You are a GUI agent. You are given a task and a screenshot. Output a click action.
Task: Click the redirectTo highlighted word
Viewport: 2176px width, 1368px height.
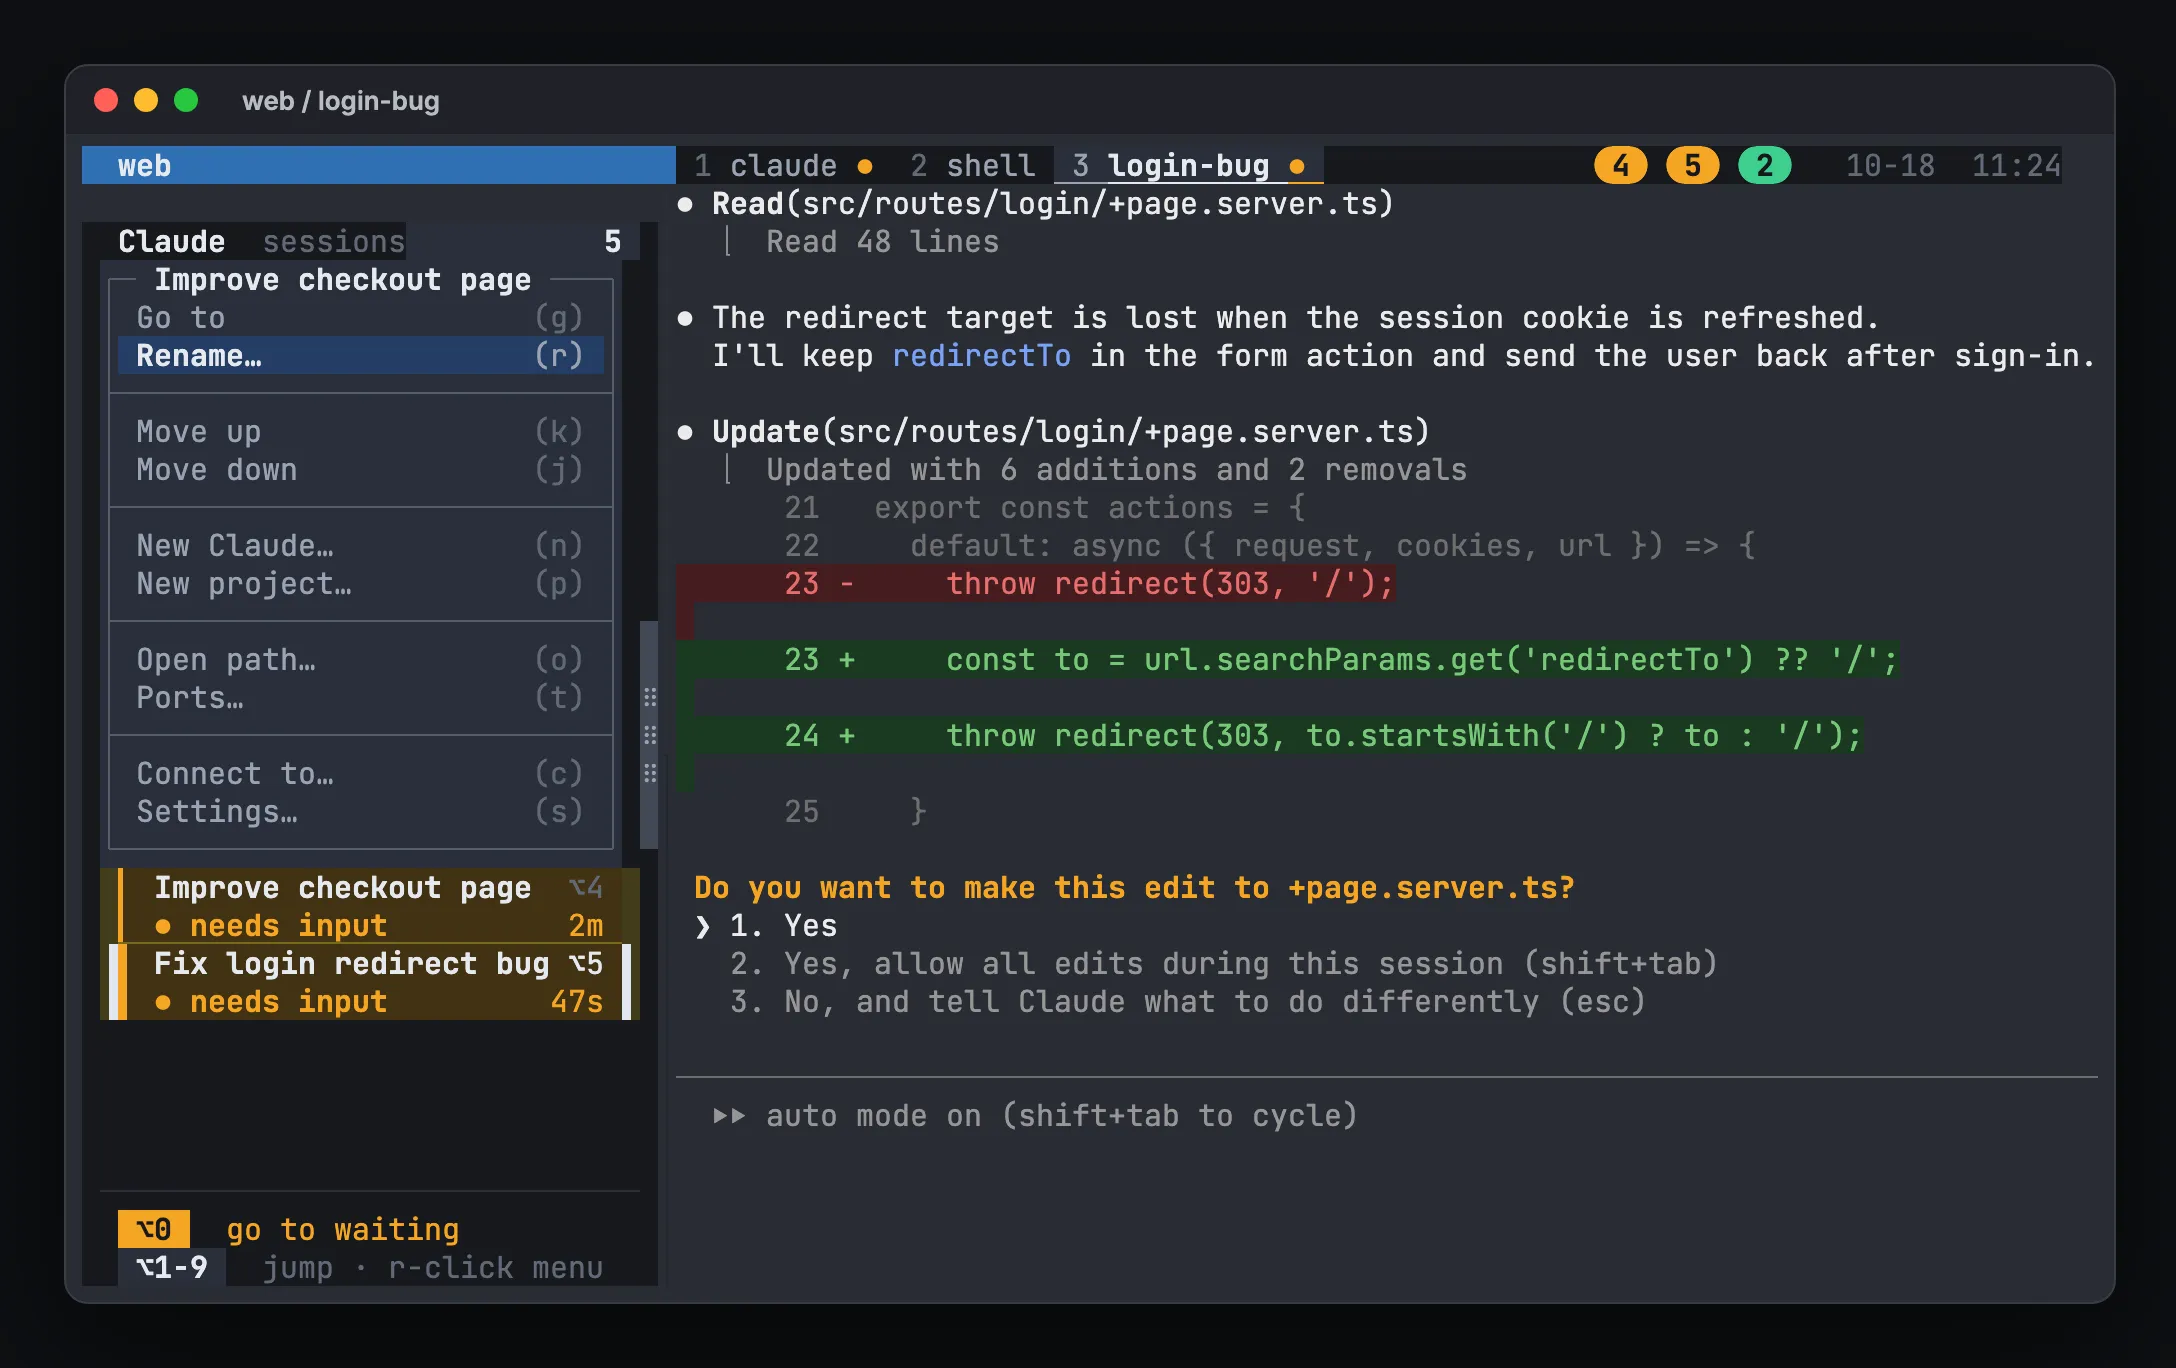tap(981, 355)
